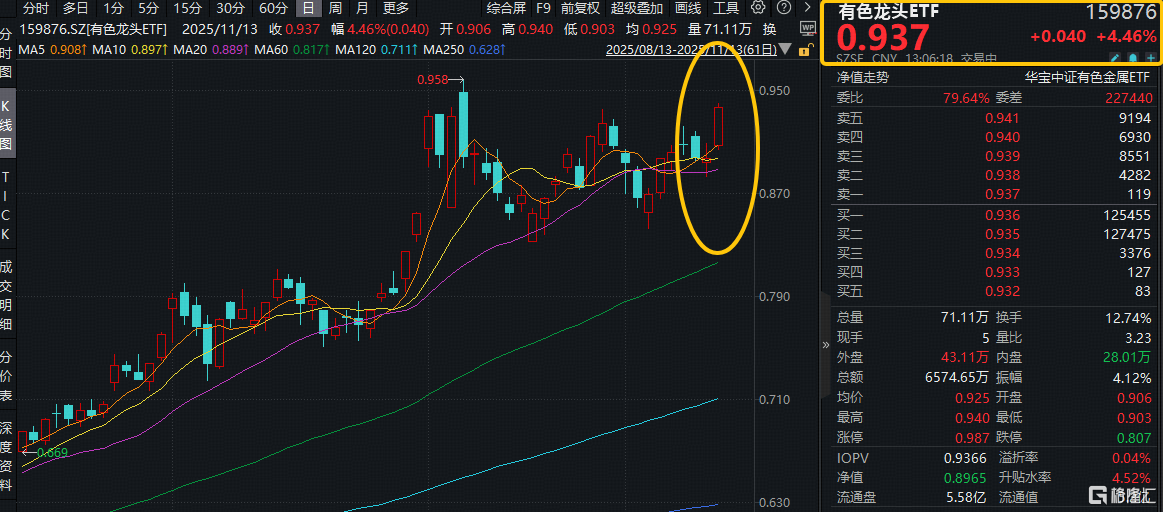Click the latest red candlestick on chart
Screen dimensions: 1163x512
[718, 125]
